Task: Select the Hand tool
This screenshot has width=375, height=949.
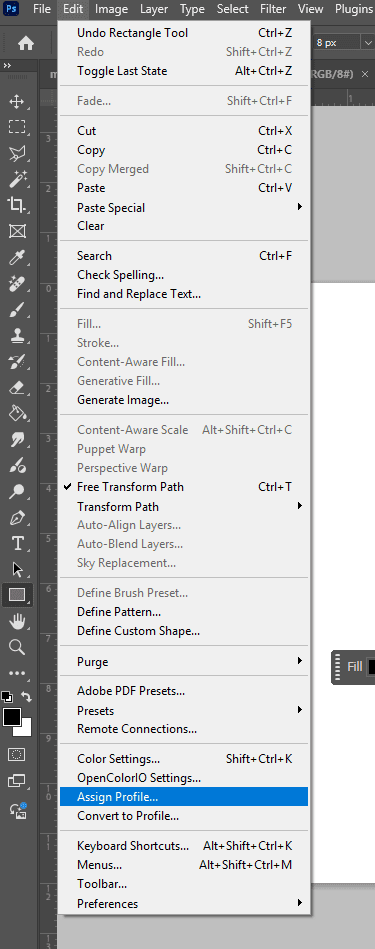Action: point(17,621)
